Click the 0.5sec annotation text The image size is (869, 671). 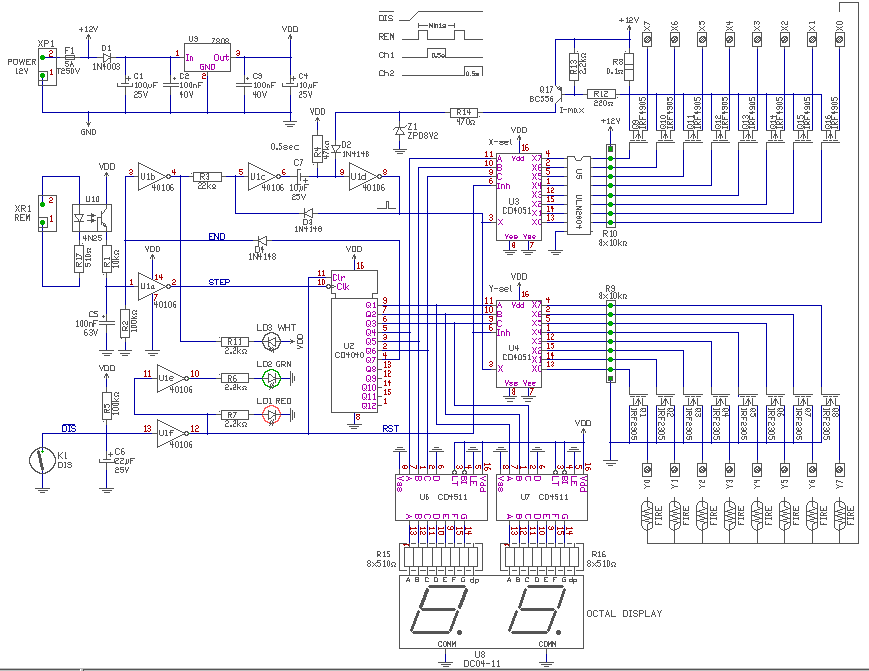[285, 147]
